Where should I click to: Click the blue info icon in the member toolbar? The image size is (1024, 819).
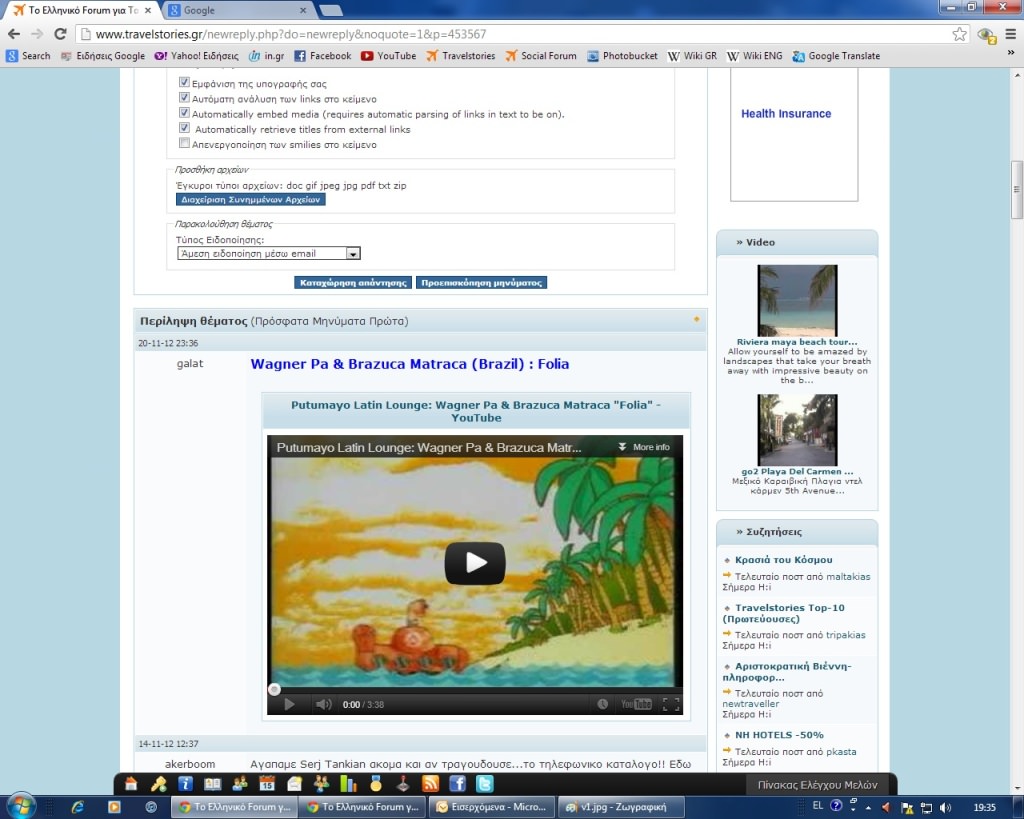[185, 784]
